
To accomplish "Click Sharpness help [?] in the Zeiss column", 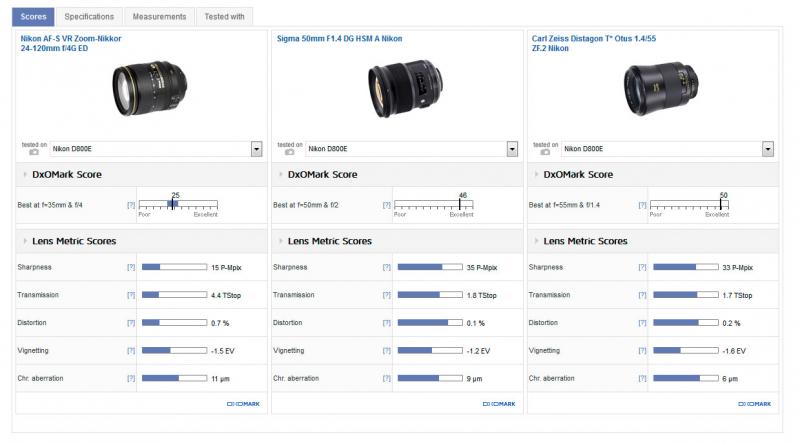I will point(642,267).
